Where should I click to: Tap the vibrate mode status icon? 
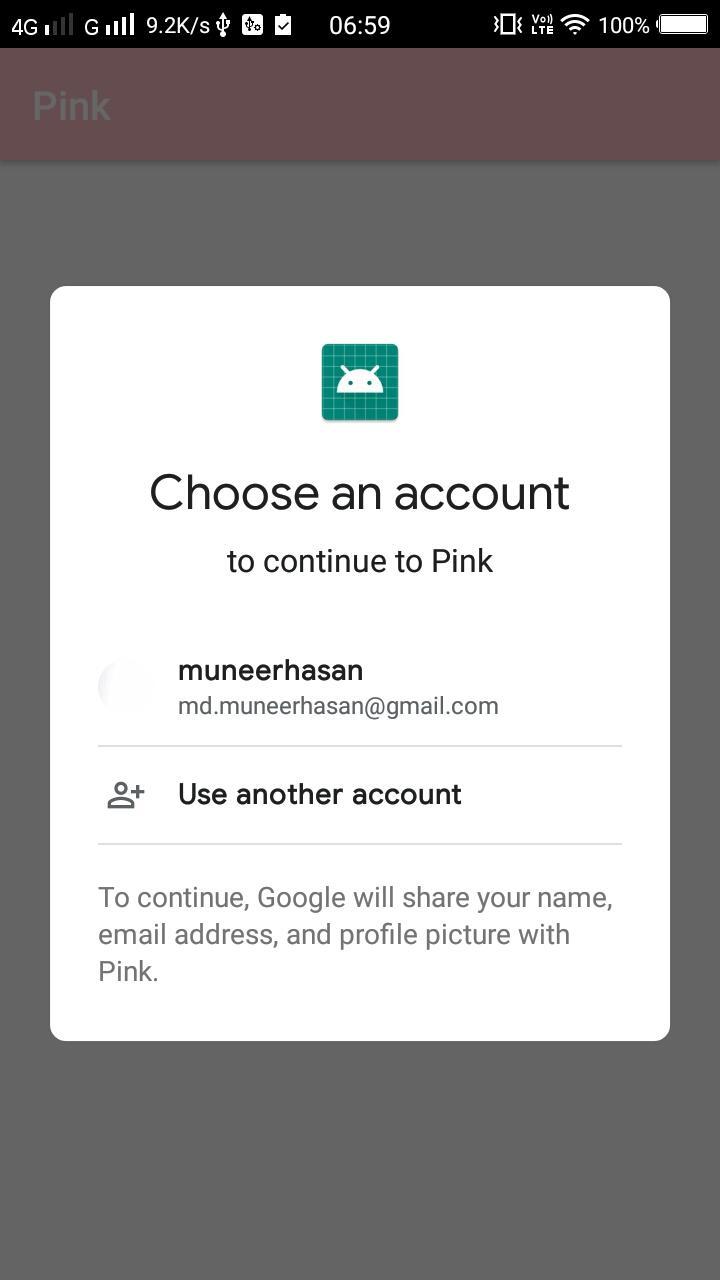click(x=508, y=24)
